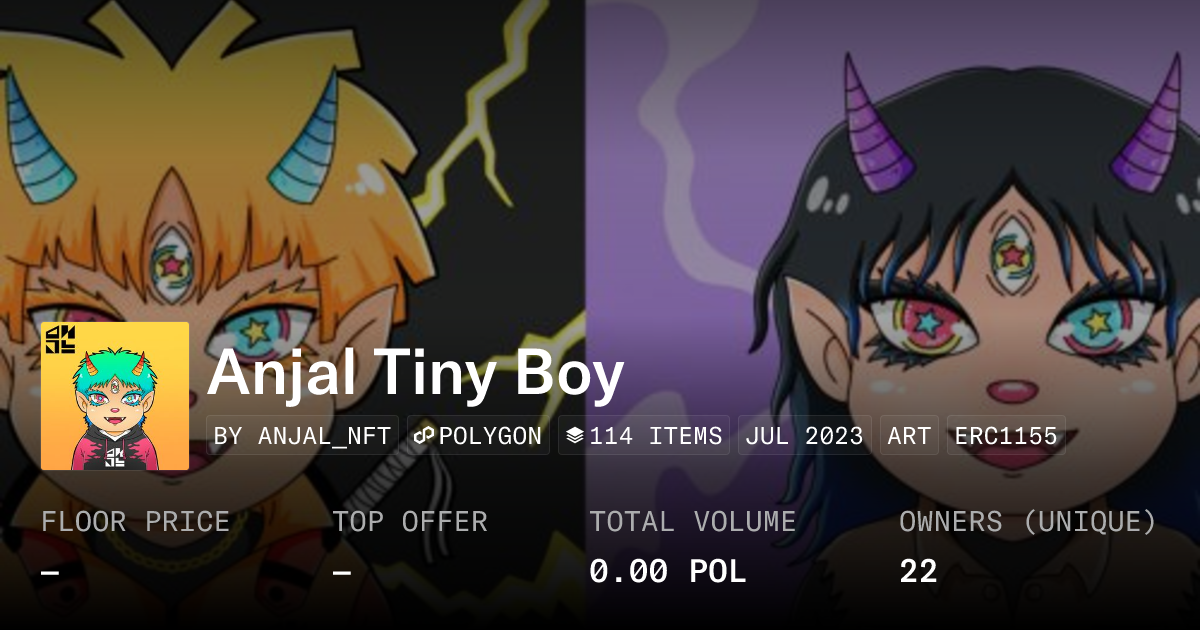Viewport: 1200px width, 630px height.
Task: Select the 22 unique owners count
Action: (x=918, y=571)
